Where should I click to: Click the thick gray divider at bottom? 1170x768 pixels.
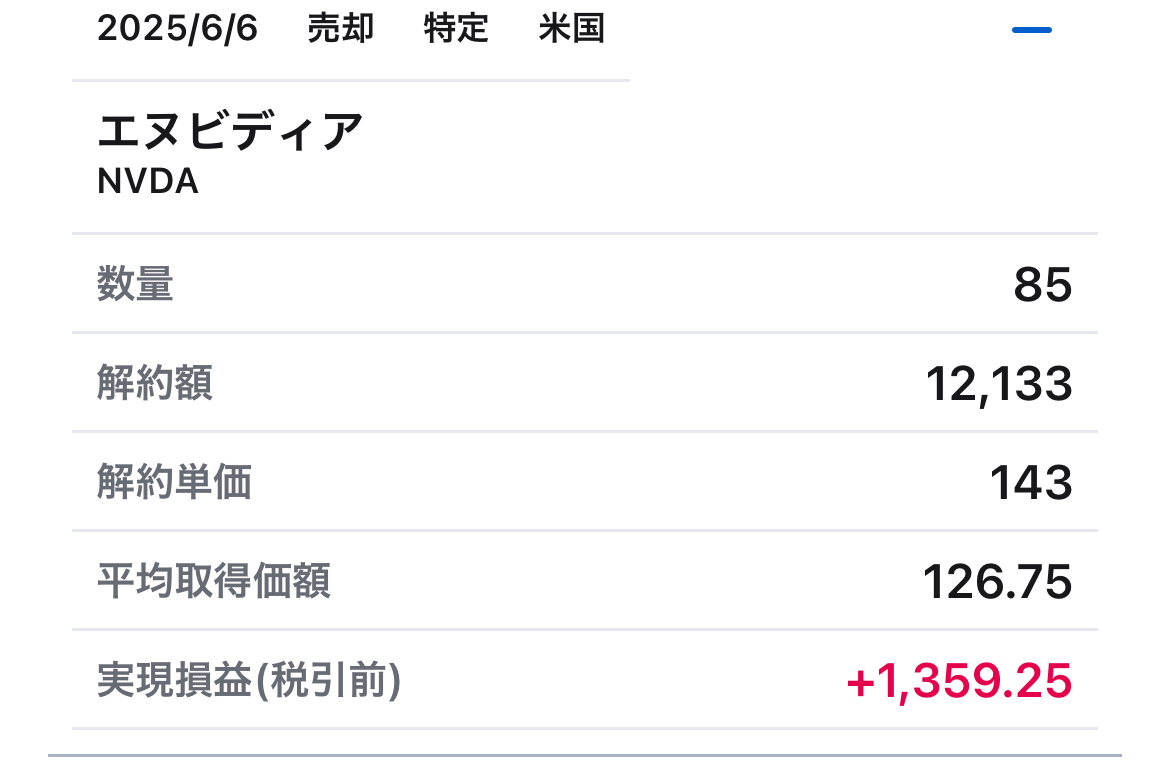tap(584, 755)
